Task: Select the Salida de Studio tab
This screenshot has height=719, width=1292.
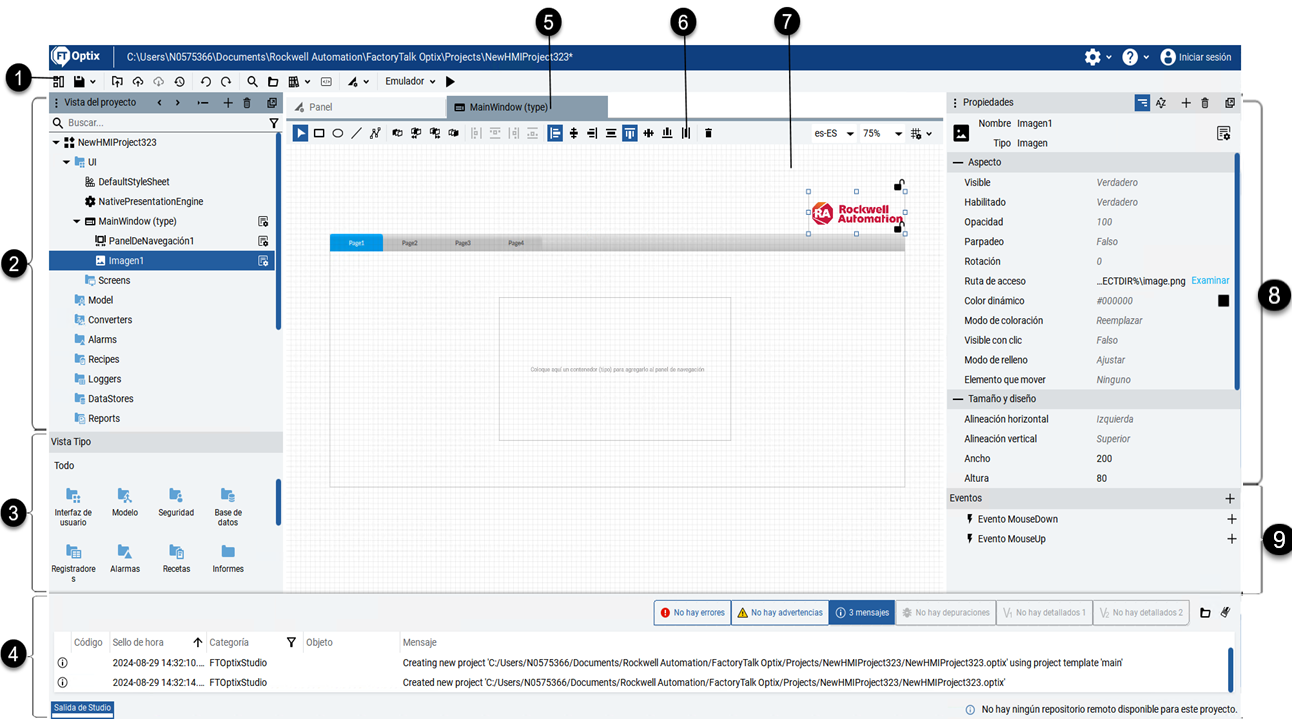Action: pyautogui.click(x=82, y=709)
